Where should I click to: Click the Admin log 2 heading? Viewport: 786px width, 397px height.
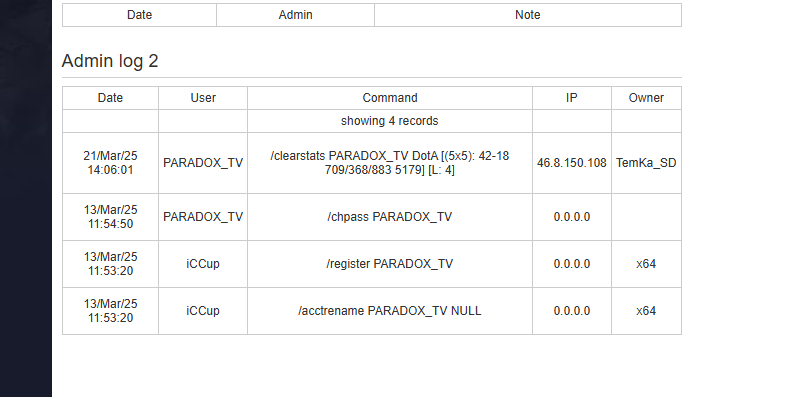coord(110,61)
